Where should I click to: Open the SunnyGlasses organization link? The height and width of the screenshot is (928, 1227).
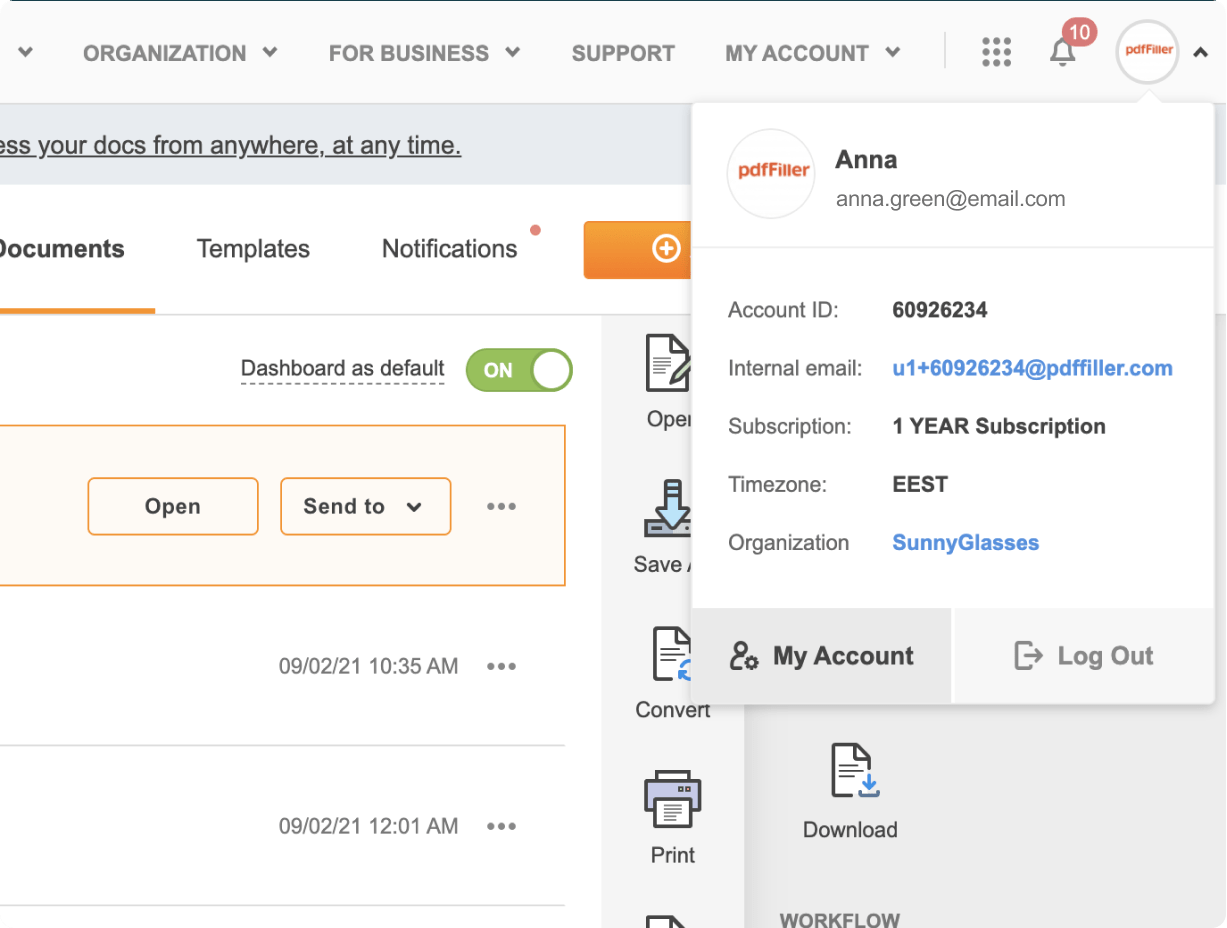[x=965, y=542]
